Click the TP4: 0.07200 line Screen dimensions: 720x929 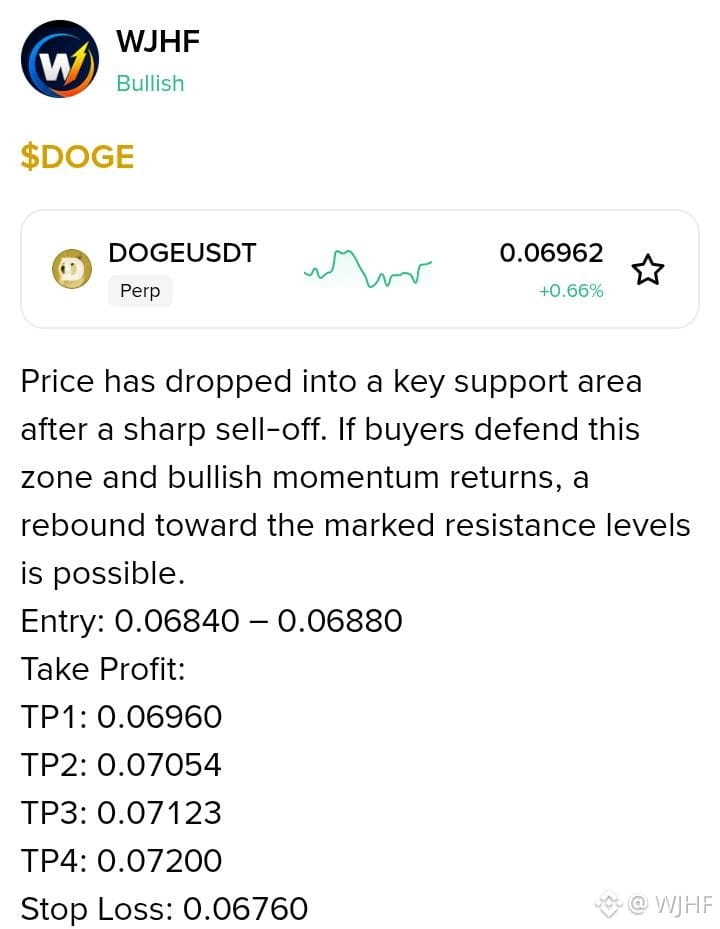[x=121, y=860]
